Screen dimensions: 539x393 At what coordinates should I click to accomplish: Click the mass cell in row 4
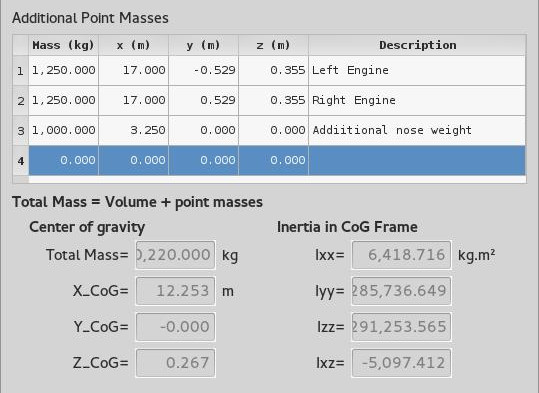point(64,160)
